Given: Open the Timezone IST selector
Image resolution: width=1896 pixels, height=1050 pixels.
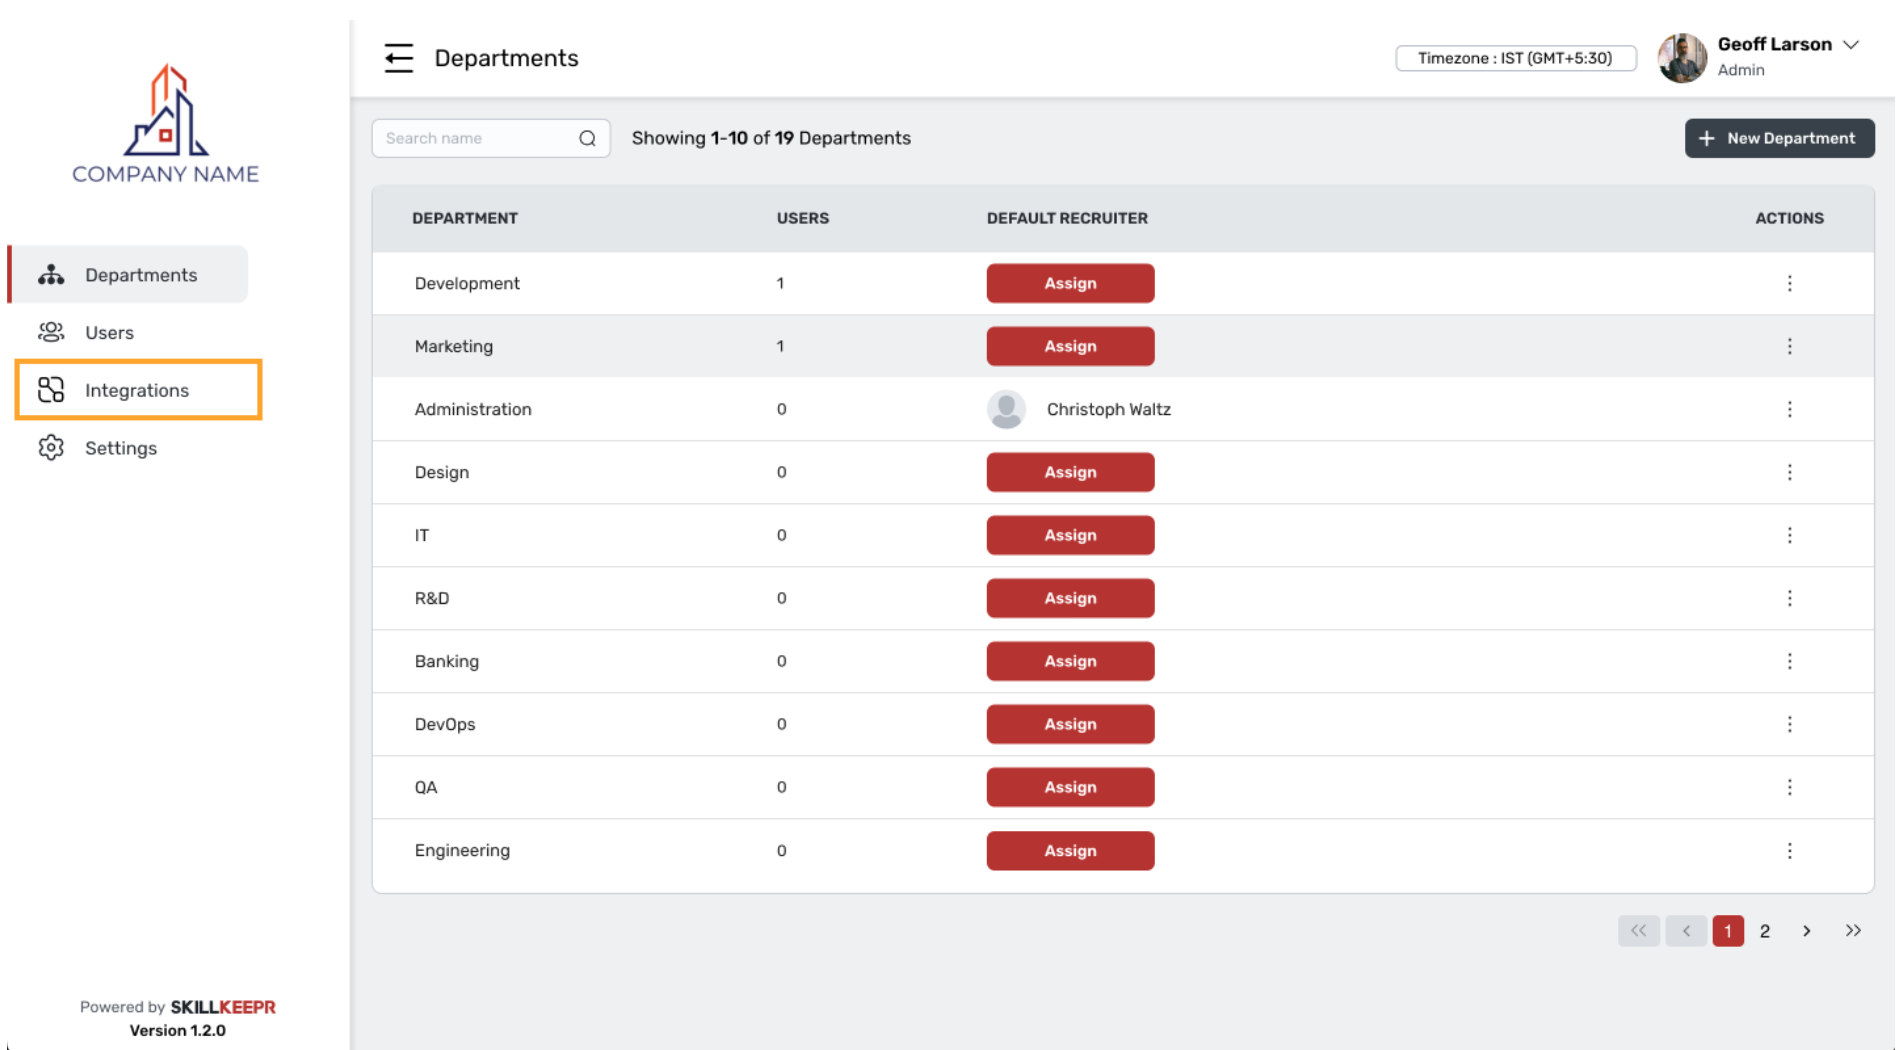Looking at the screenshot, I should pyautogui.click(x=1515, y=58).
